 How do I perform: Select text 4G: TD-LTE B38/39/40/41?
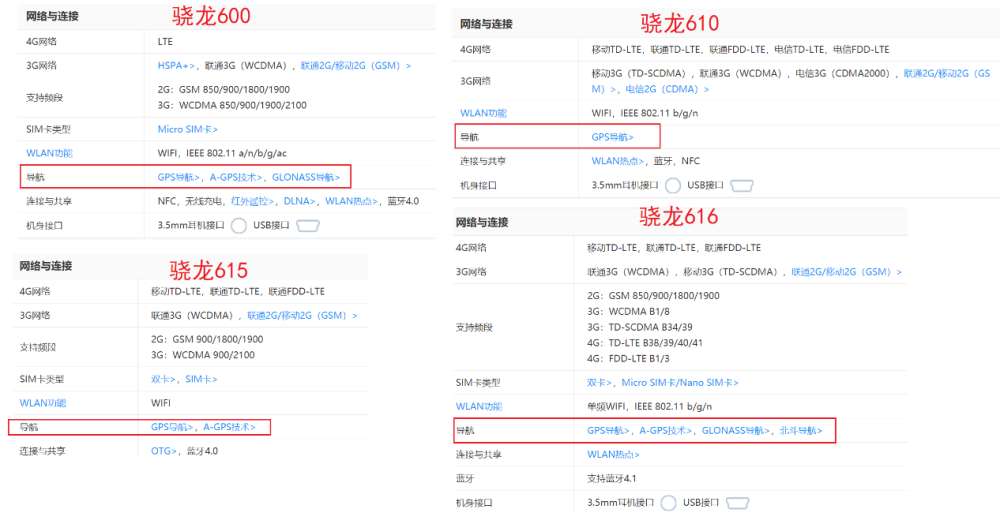[x=645, y=343]
